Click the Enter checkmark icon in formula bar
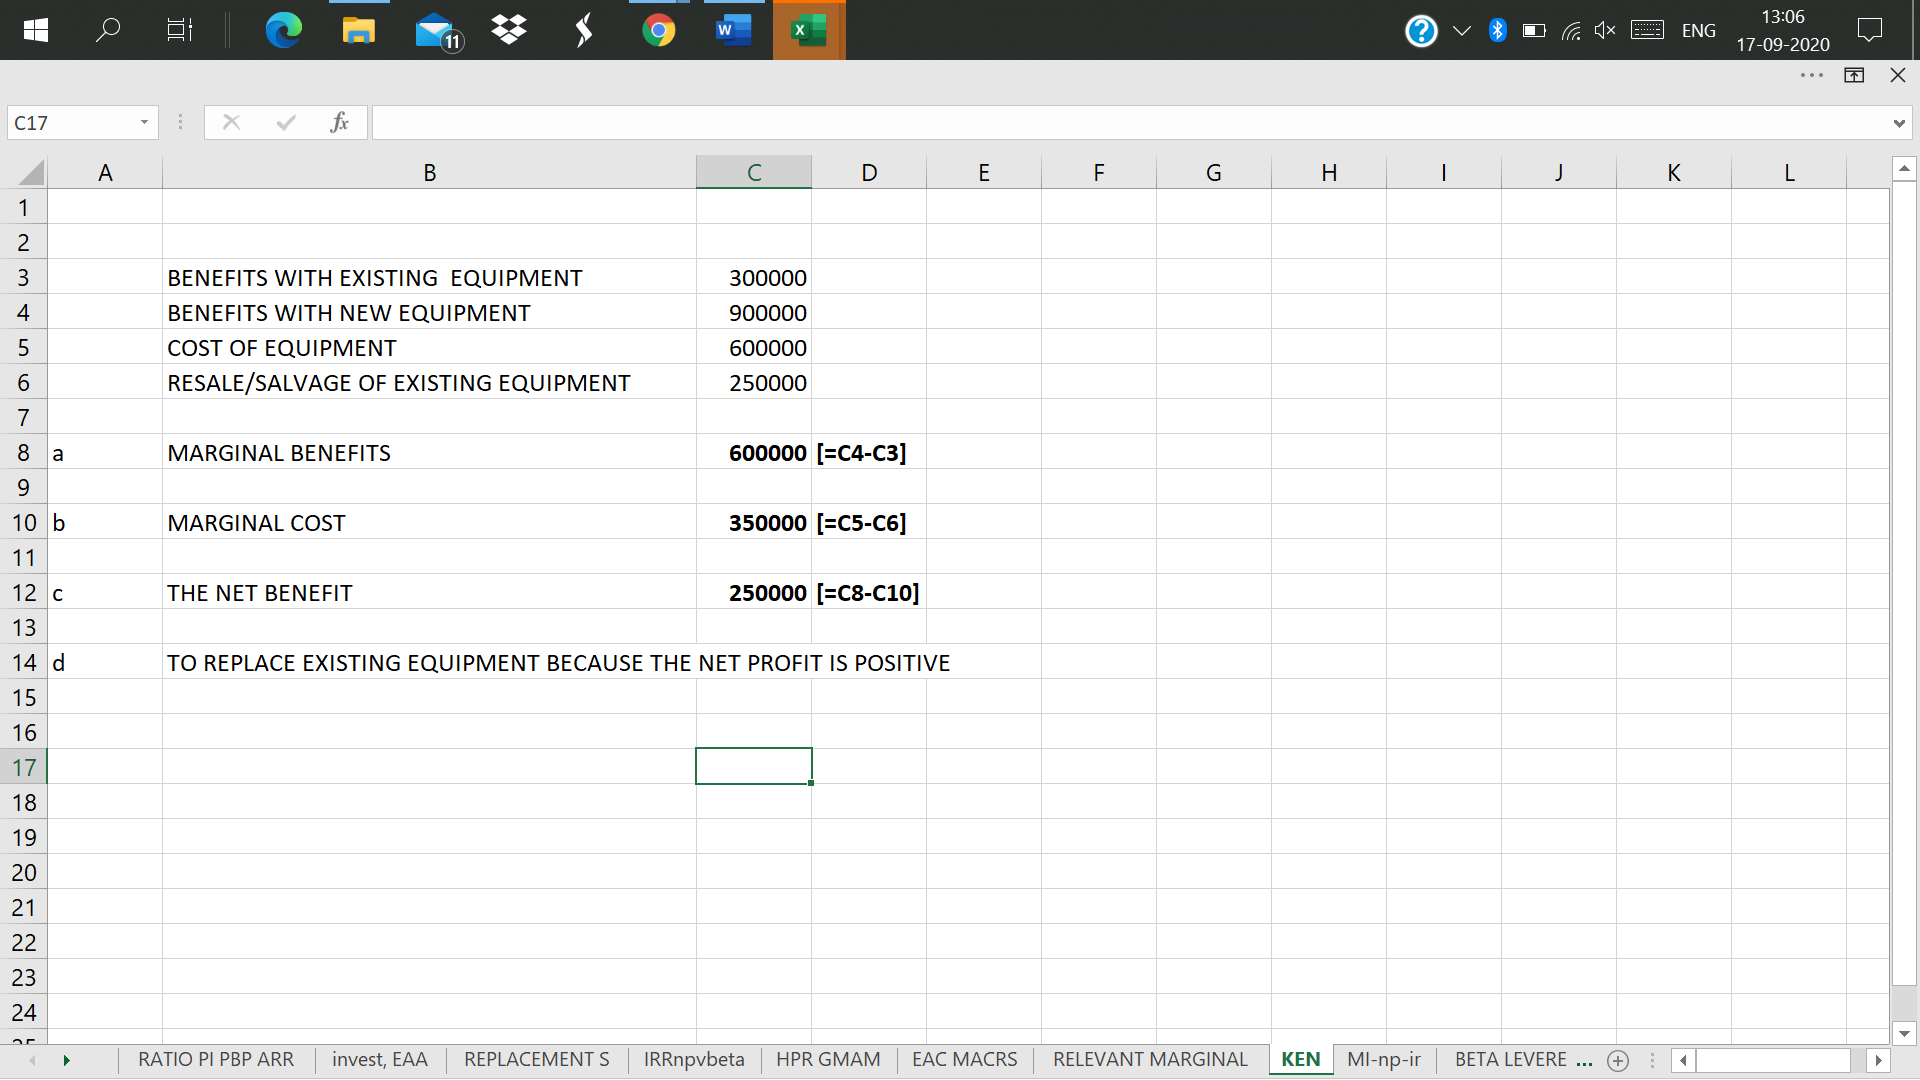Image resolution: width=1920 pixels, height=1080 pixels. click(286, 122)
